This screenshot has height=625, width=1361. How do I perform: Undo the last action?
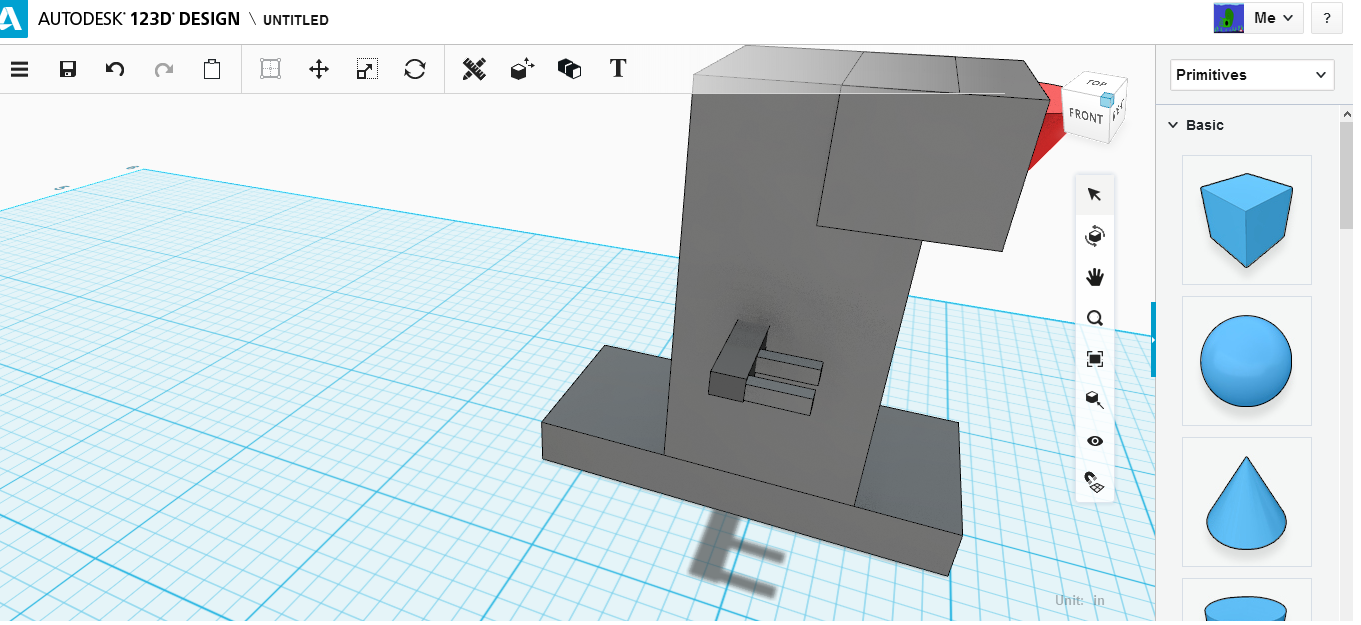pos(115,69)
